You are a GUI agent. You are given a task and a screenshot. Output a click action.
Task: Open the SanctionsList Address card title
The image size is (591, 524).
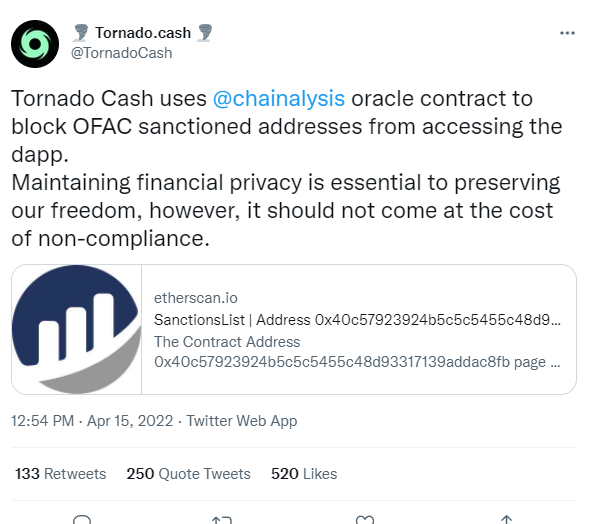click(357, 320)
